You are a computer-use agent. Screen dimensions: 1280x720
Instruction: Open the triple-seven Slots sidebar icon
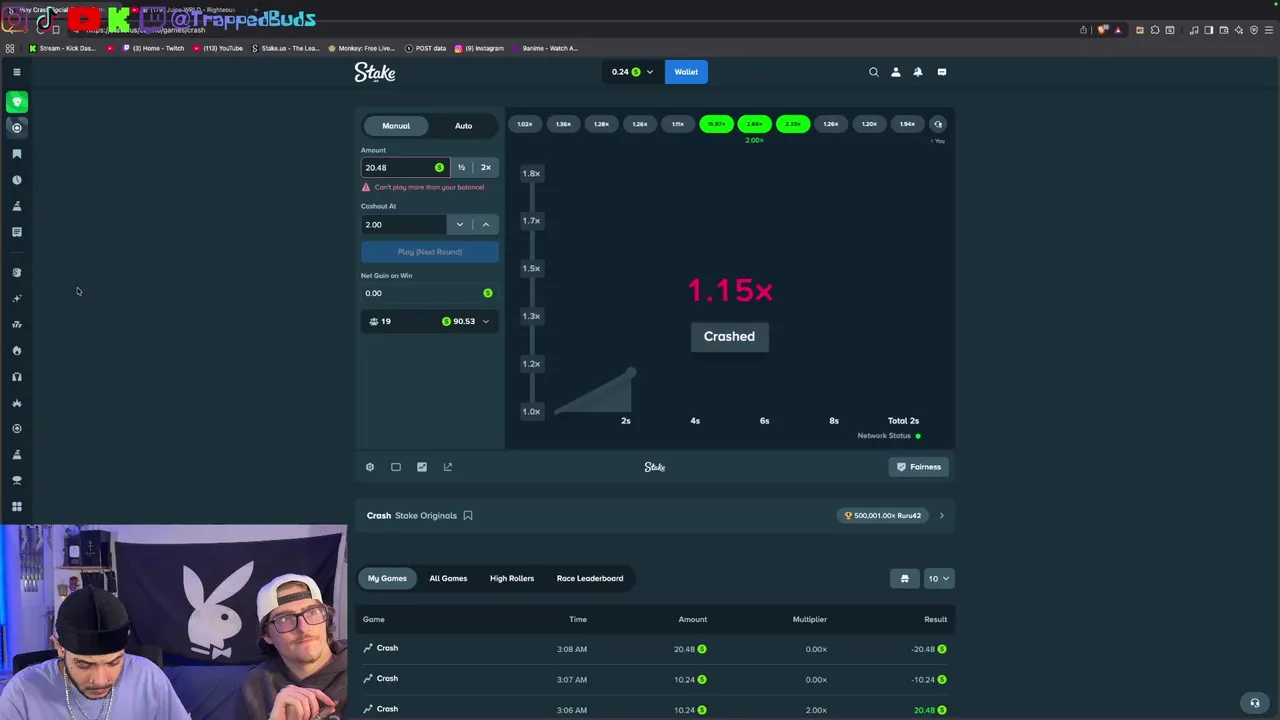pyautogui.click(x=17, y=324)
